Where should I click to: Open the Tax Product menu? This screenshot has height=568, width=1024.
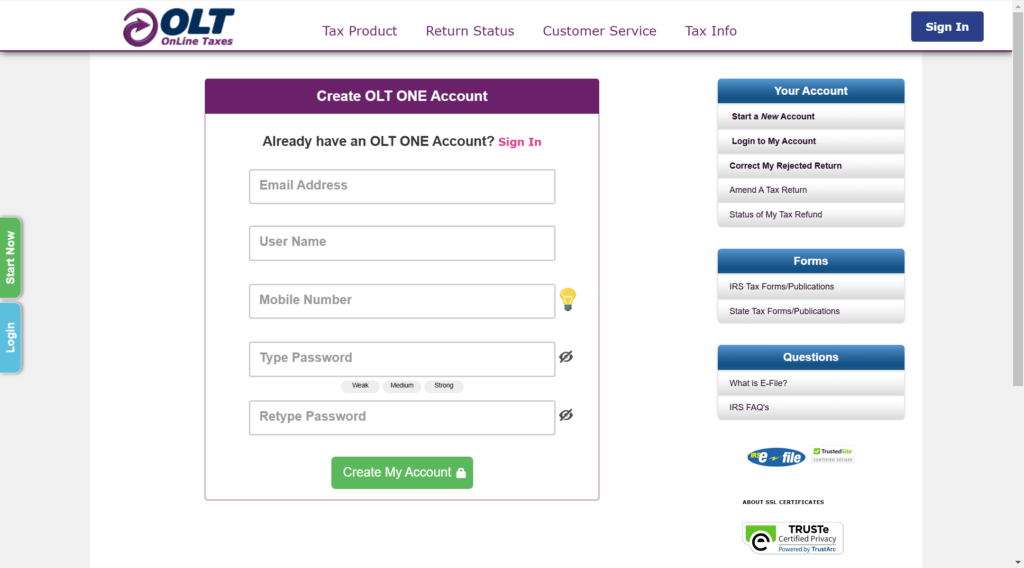(359, 31)
